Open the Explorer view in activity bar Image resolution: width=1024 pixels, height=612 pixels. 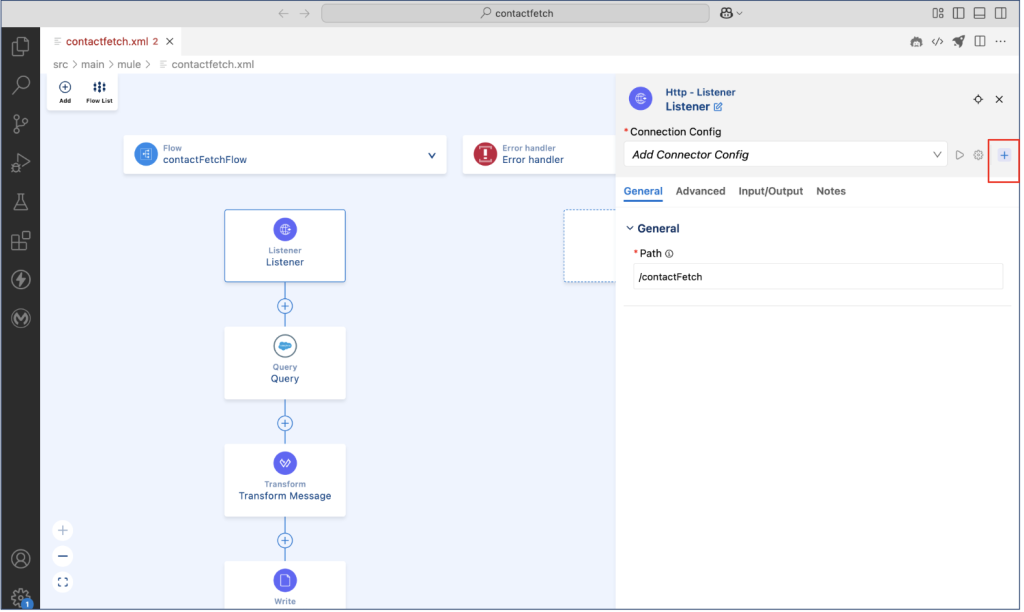pos(21,46)
